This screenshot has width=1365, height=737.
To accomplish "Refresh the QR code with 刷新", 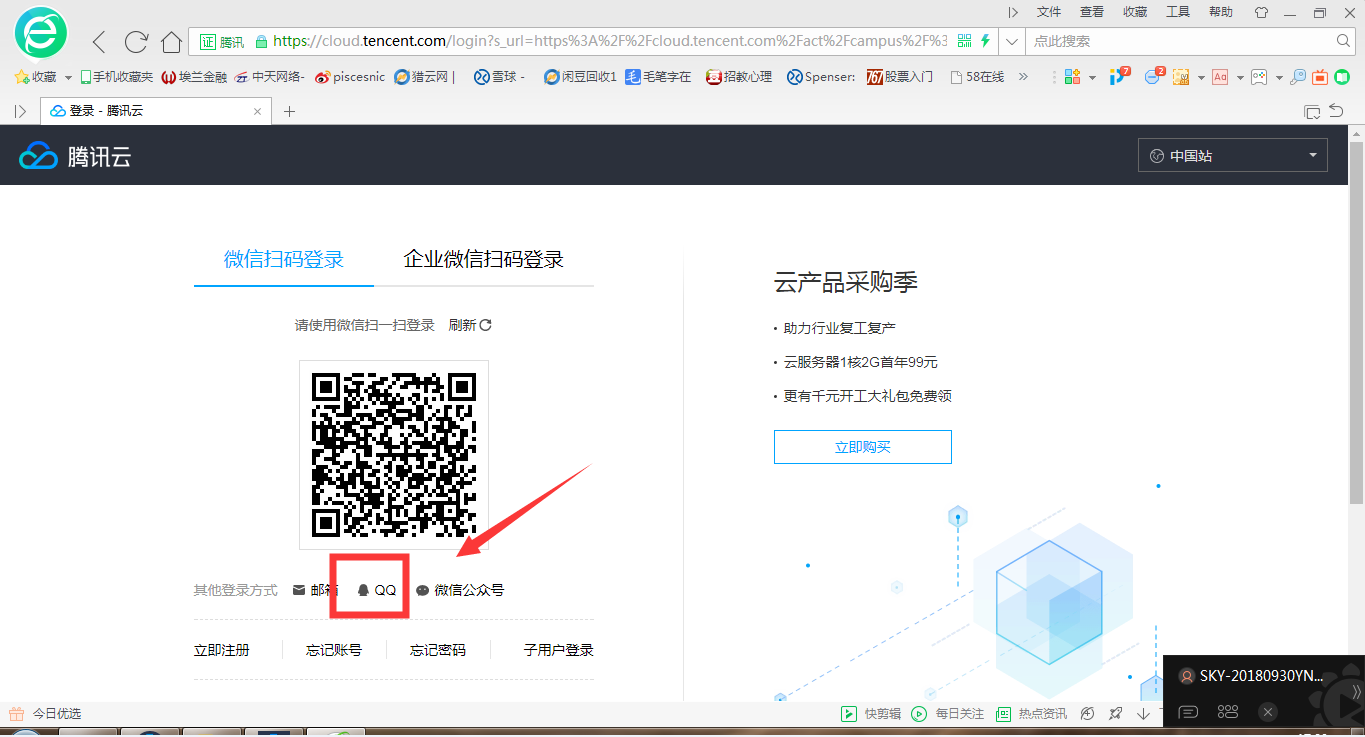I will pos(470,325).
